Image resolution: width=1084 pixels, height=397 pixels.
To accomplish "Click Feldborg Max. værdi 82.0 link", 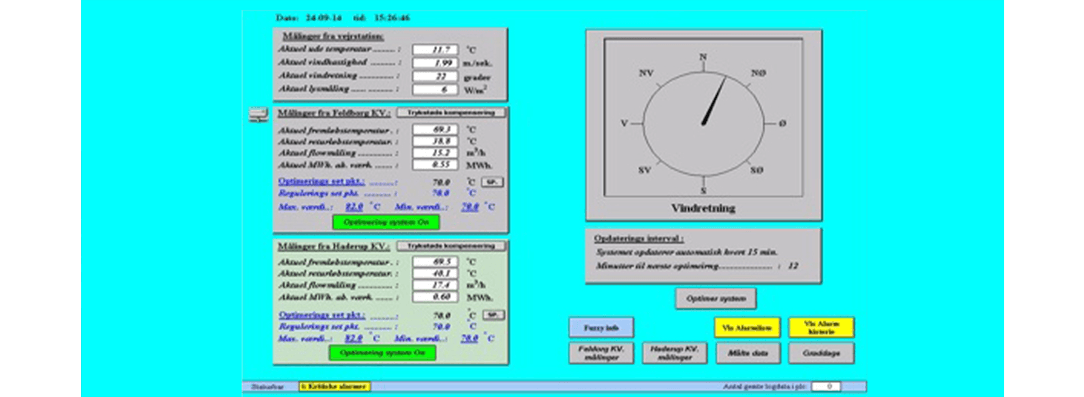I will coord(355,207).
